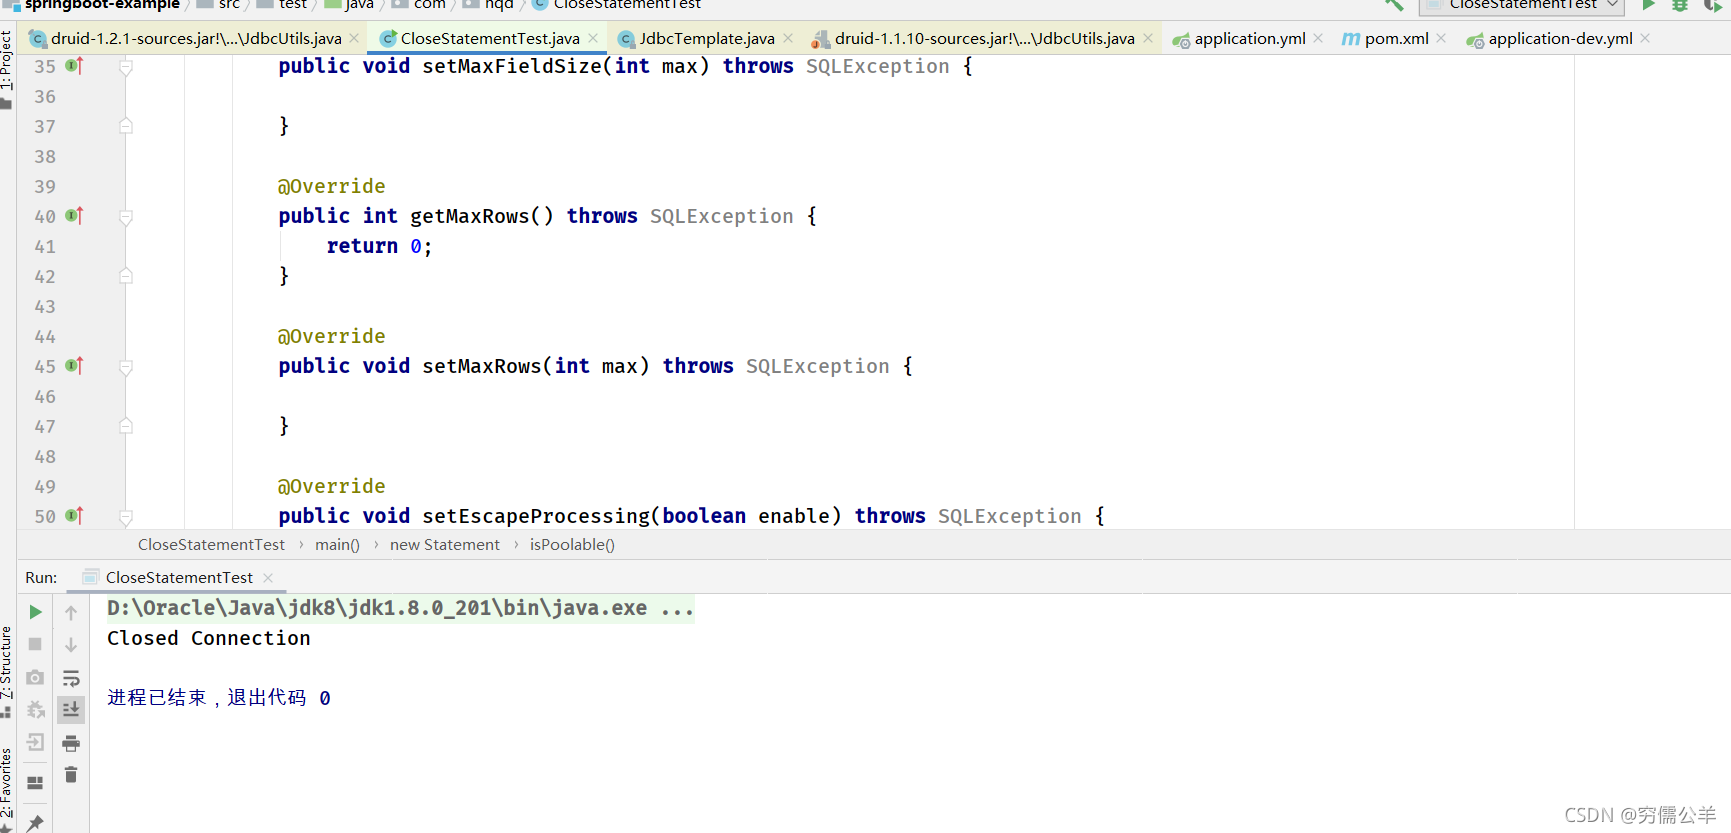
Task: Click line number 44 in gutter
Action: (45, 336)
